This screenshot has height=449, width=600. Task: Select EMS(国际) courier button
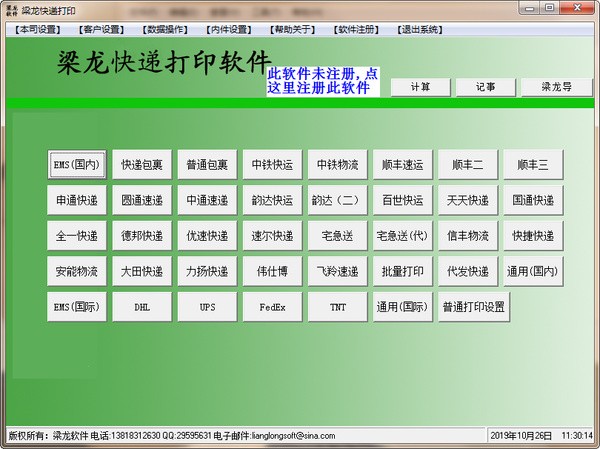pyautogui.click(x=77, y=307)
